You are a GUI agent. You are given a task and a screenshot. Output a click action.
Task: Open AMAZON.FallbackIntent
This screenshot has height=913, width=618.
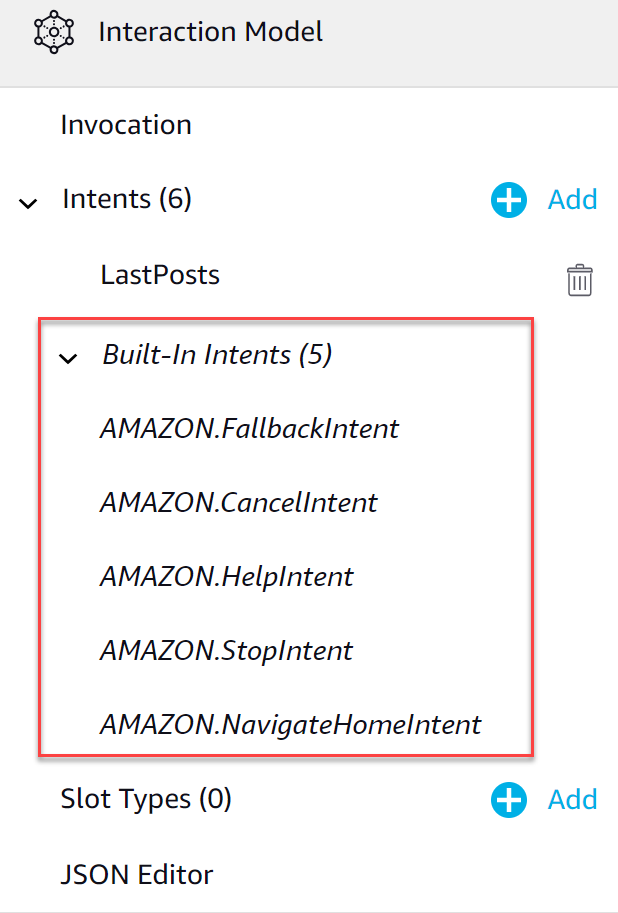pos(249,429)
